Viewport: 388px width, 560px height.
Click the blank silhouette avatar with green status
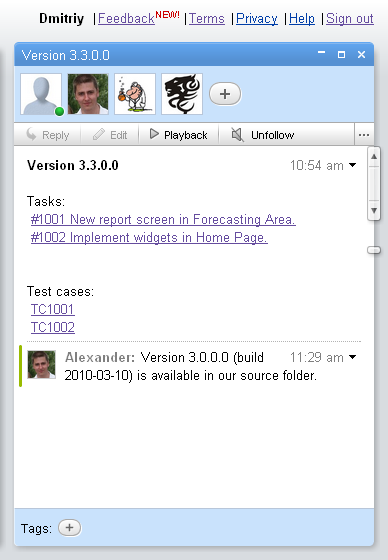click(x=41, y=94)
